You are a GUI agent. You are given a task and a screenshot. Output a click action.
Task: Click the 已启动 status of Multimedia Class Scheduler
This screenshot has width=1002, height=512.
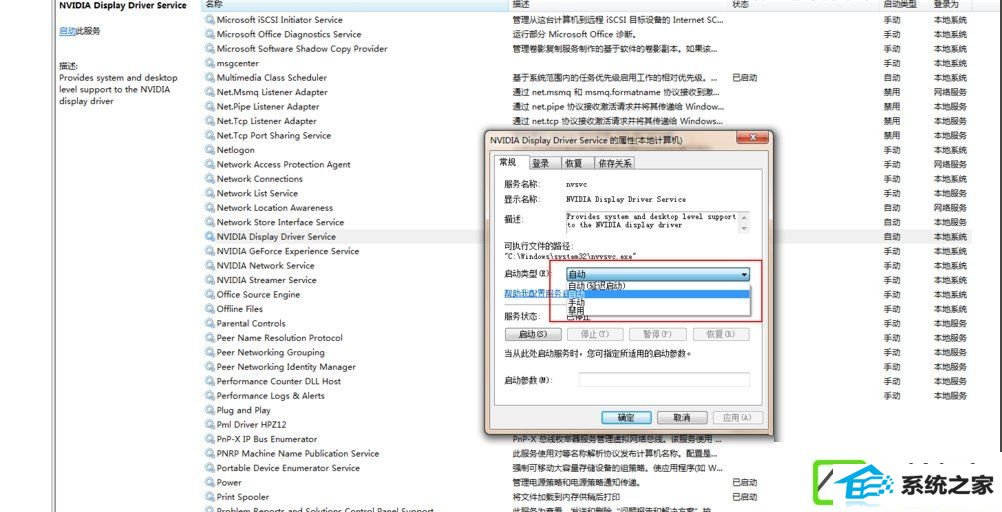coord(744,78)
